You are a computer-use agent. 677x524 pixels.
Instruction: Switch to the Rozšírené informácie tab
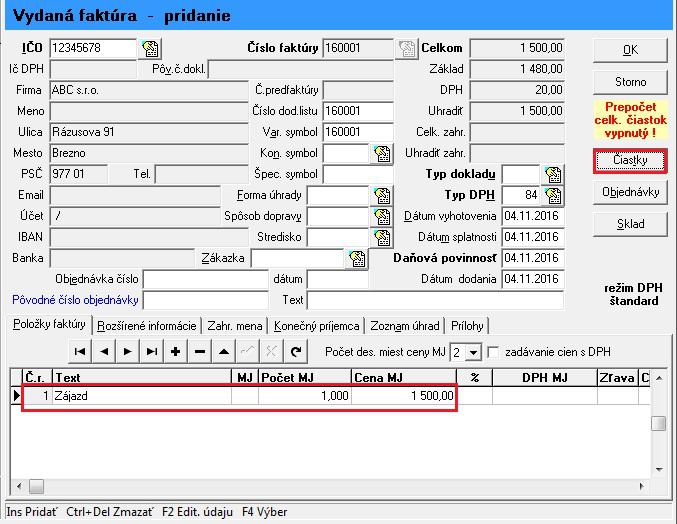click(147, 326)
